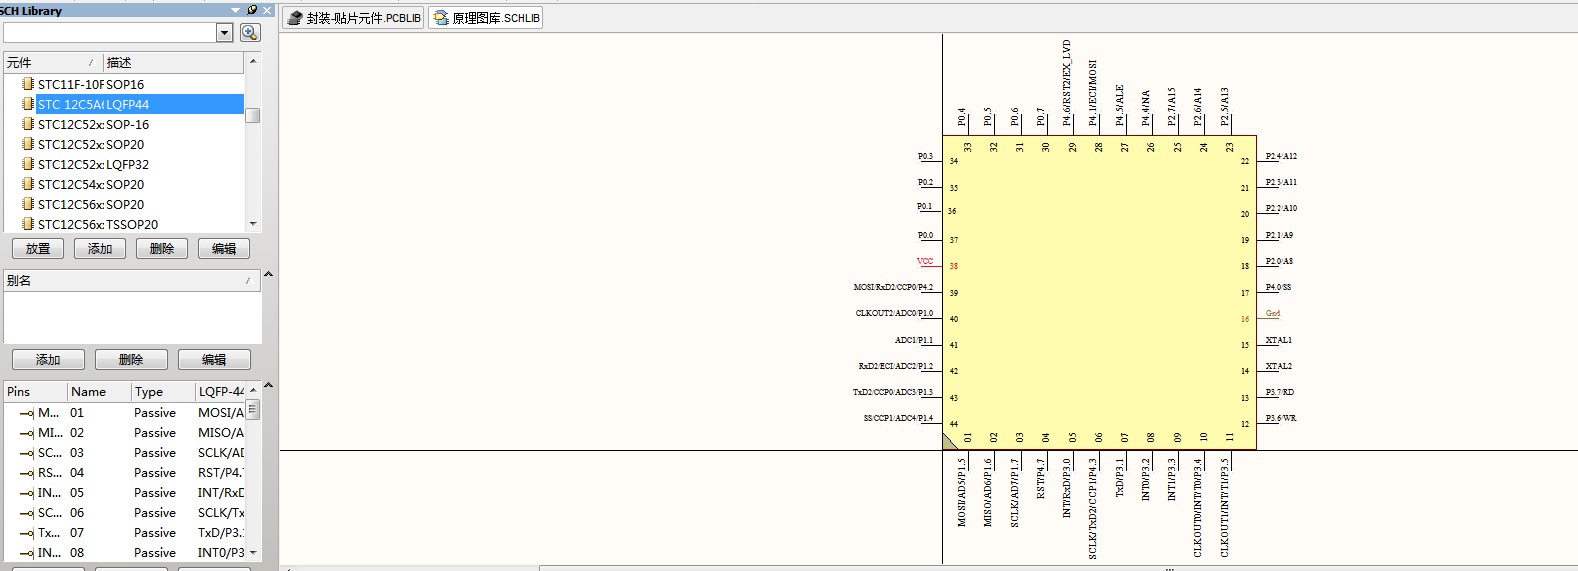Select pin 05 row icon
This screenshot has width=1578, height=571.
27,493
